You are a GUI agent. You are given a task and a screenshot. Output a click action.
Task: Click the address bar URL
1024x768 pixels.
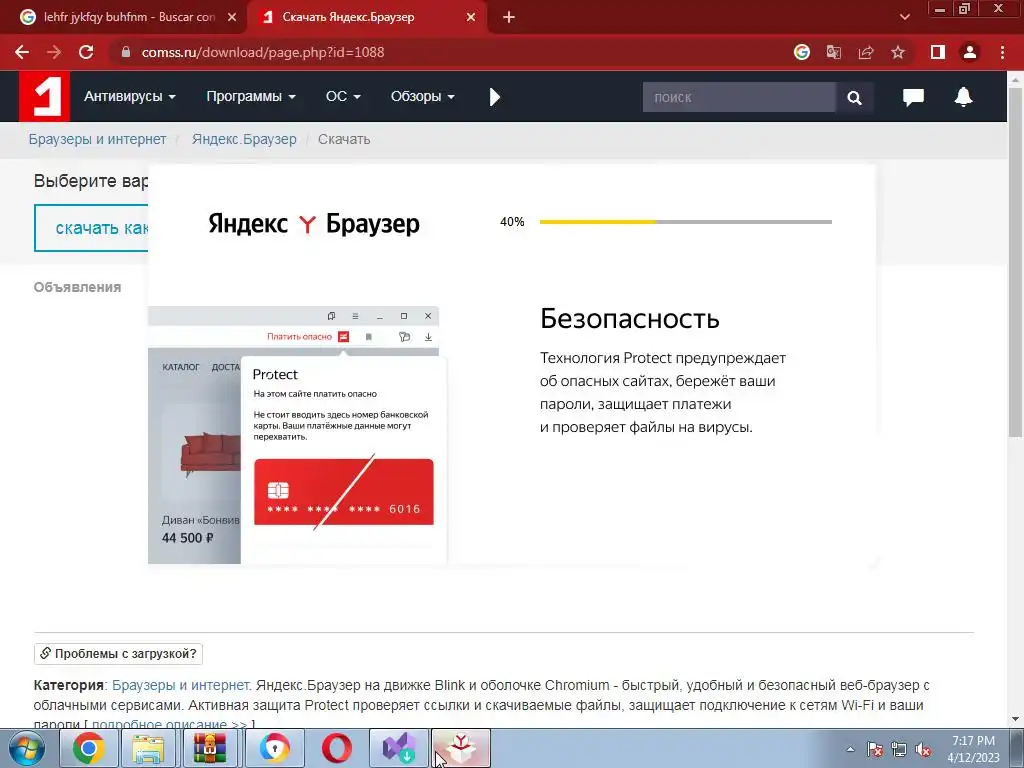click(x=263, y=52)
